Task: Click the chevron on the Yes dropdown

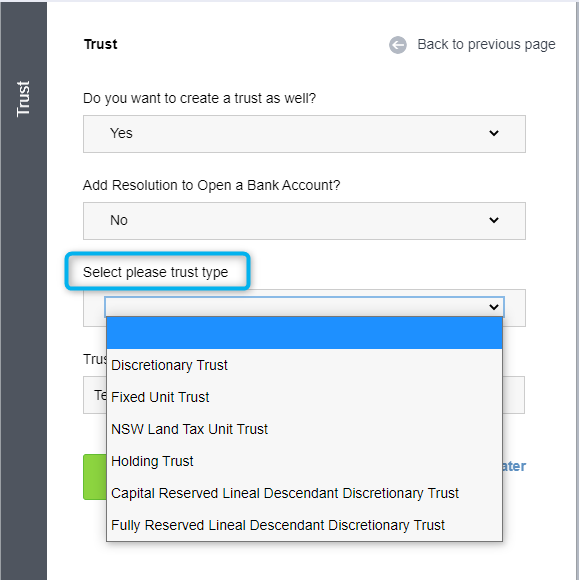Action: (x=494, y=133)
